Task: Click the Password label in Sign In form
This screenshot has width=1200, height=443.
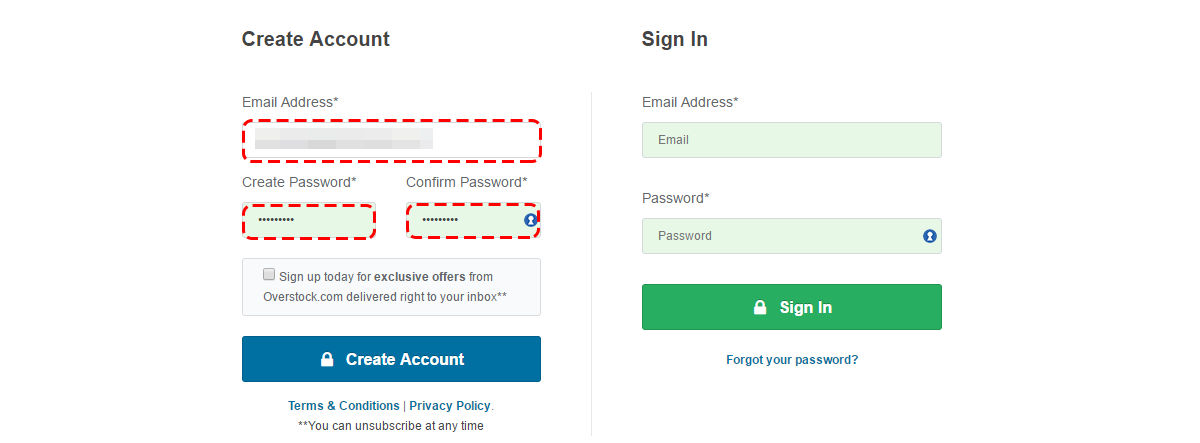Action: point(676,198)
